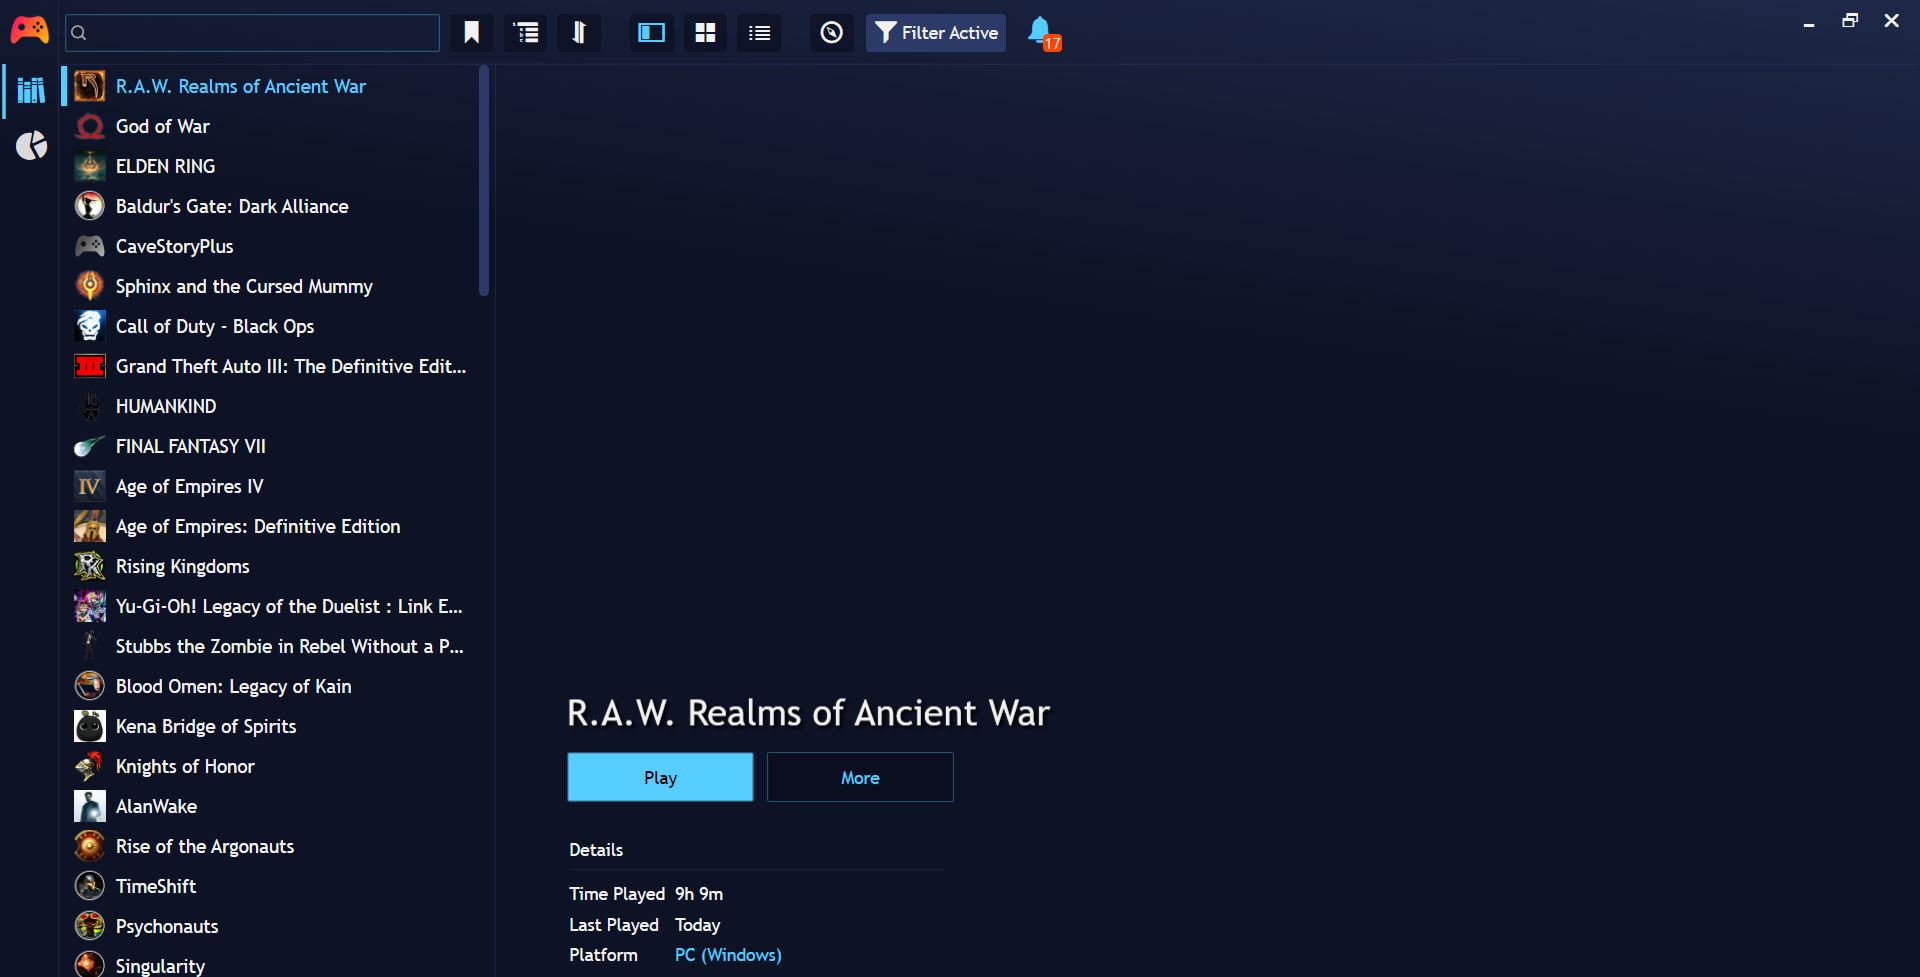Image resolution: width=1920 pixels, height=977 pixels.
Task: Select TimeShift in the game list
Action: point(270,886)
